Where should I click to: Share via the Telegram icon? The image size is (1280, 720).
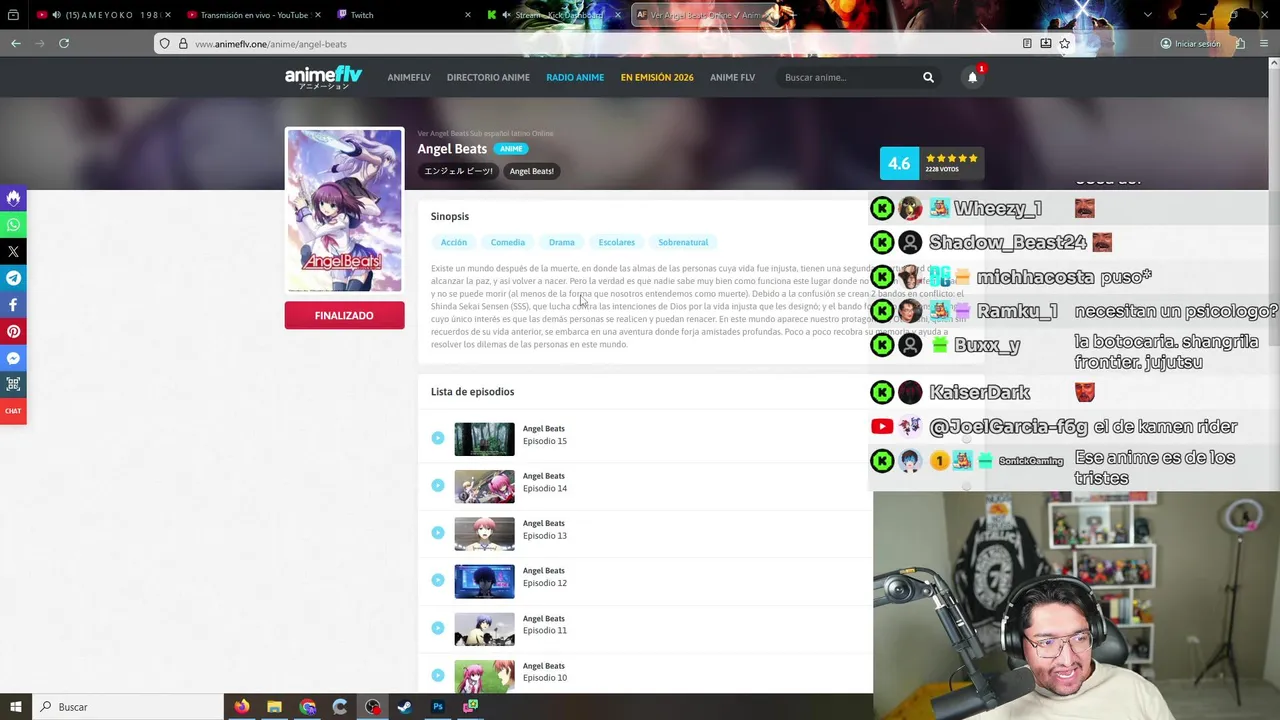pos(13,278)
